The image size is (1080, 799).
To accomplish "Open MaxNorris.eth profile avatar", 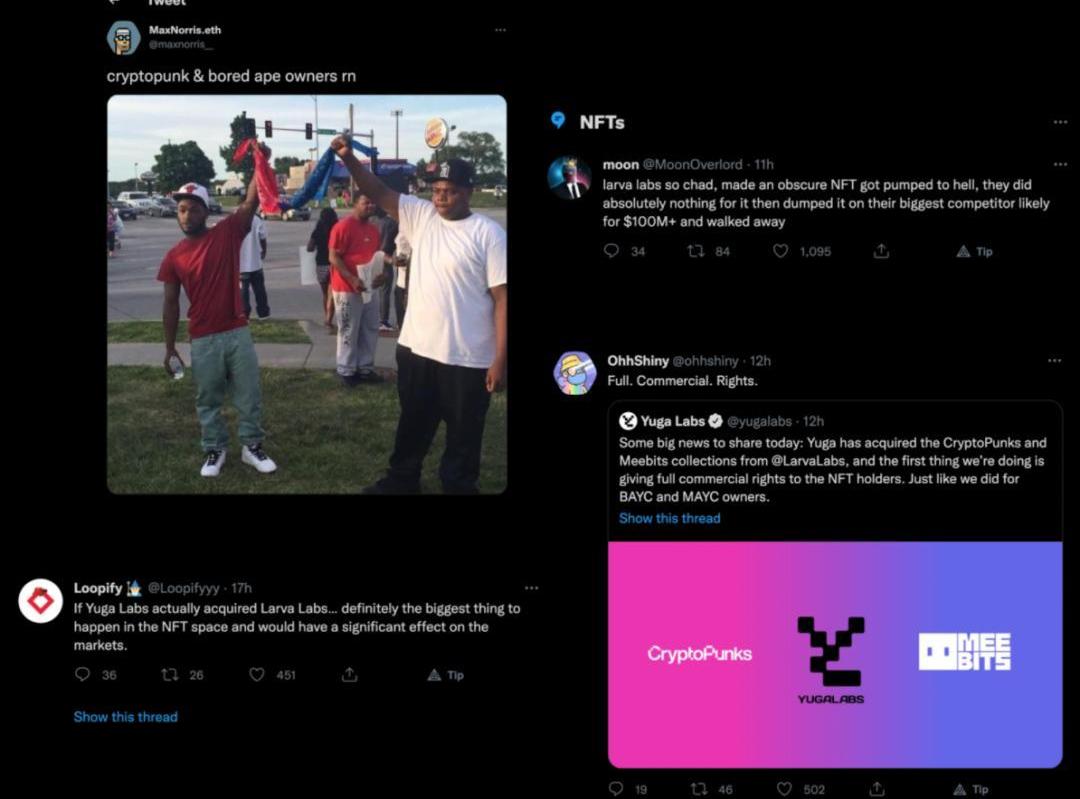I will (x=123, y=37).
